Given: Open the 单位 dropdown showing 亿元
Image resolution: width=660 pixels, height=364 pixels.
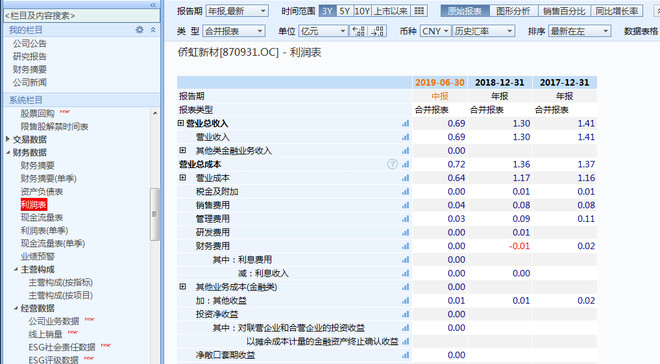Looking at the screenshot, I should click(323, 31).
